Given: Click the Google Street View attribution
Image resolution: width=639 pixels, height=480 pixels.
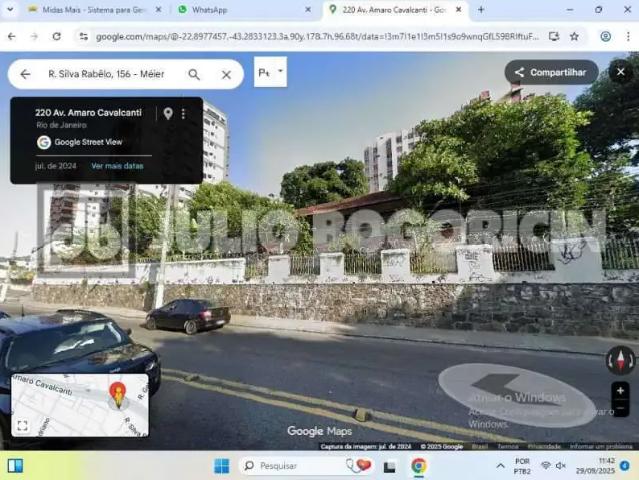Looking at the screenshot, I should click(80, 142).
